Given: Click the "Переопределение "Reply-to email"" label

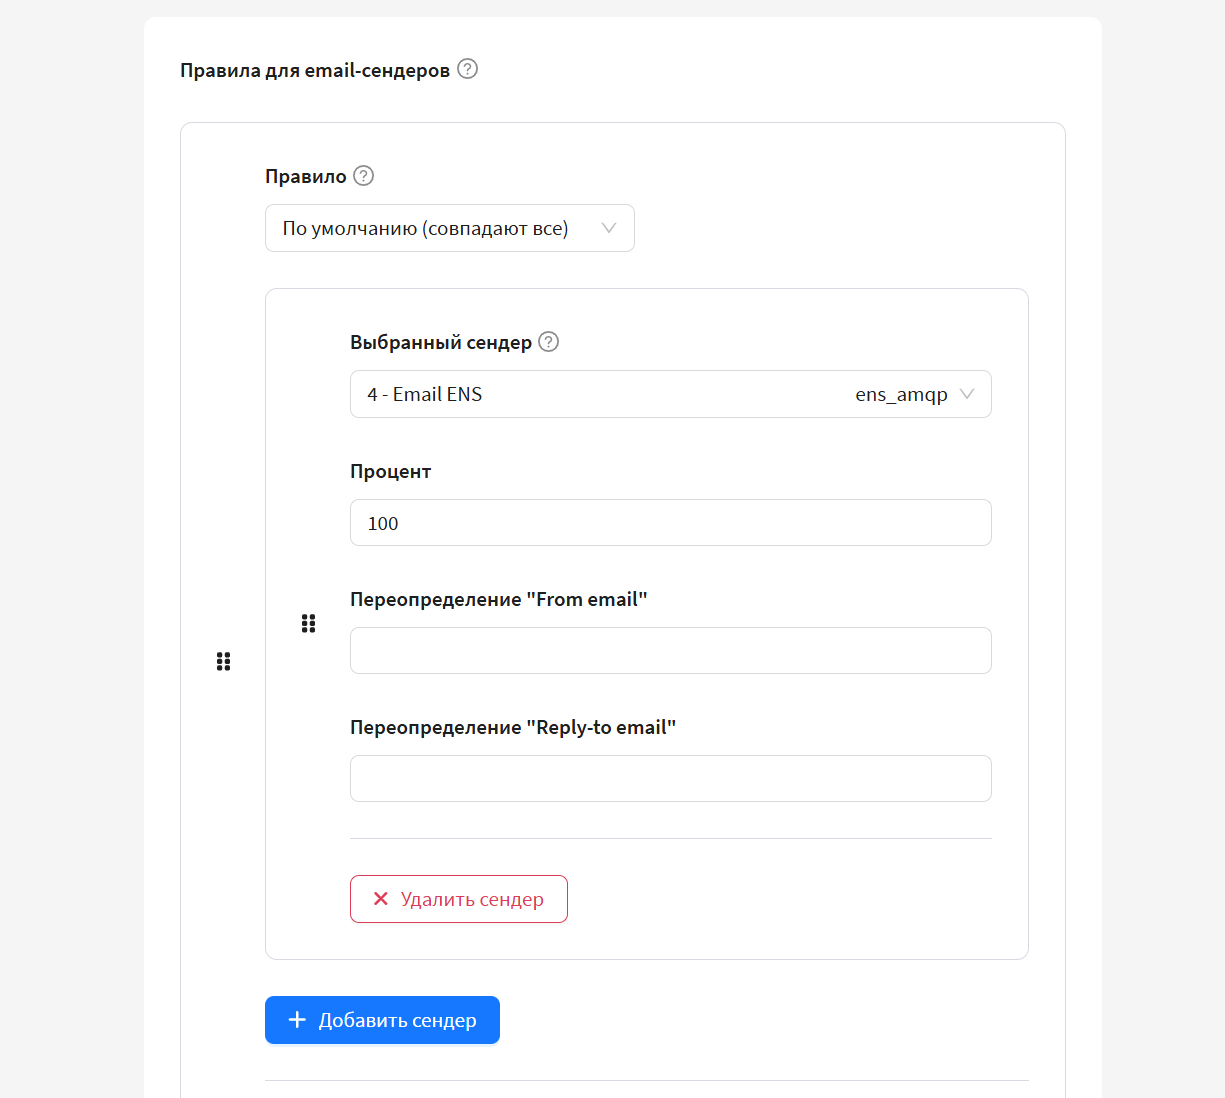Looking at the screenshot, I should pyautogui.click(x=513, y=727).
